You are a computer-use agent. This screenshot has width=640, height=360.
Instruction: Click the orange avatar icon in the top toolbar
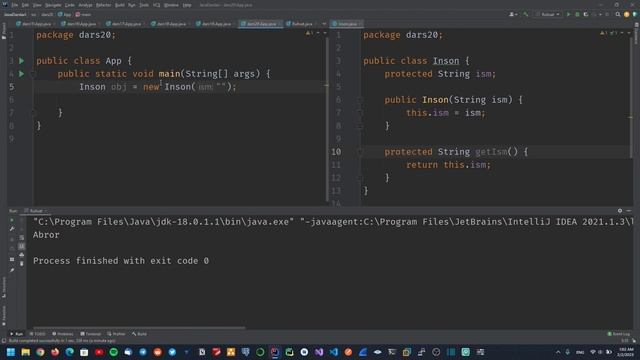click(x=627, y=14)
